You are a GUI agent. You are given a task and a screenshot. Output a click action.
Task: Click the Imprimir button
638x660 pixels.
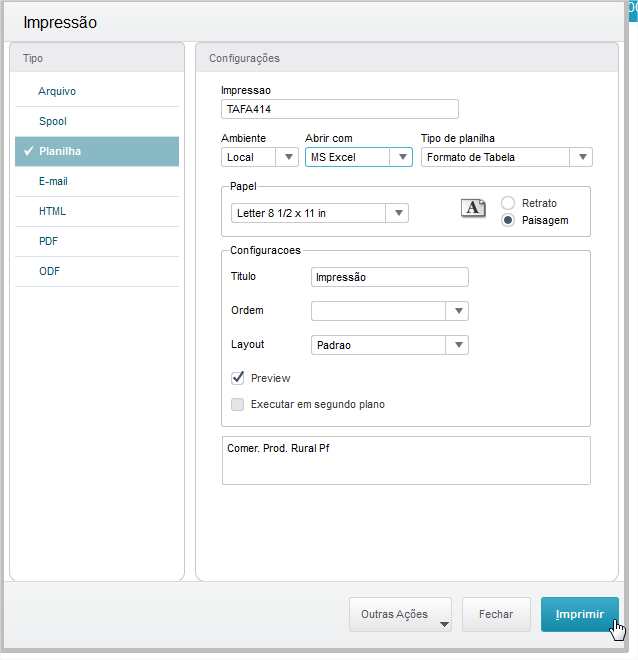click(x=579, y=614)
